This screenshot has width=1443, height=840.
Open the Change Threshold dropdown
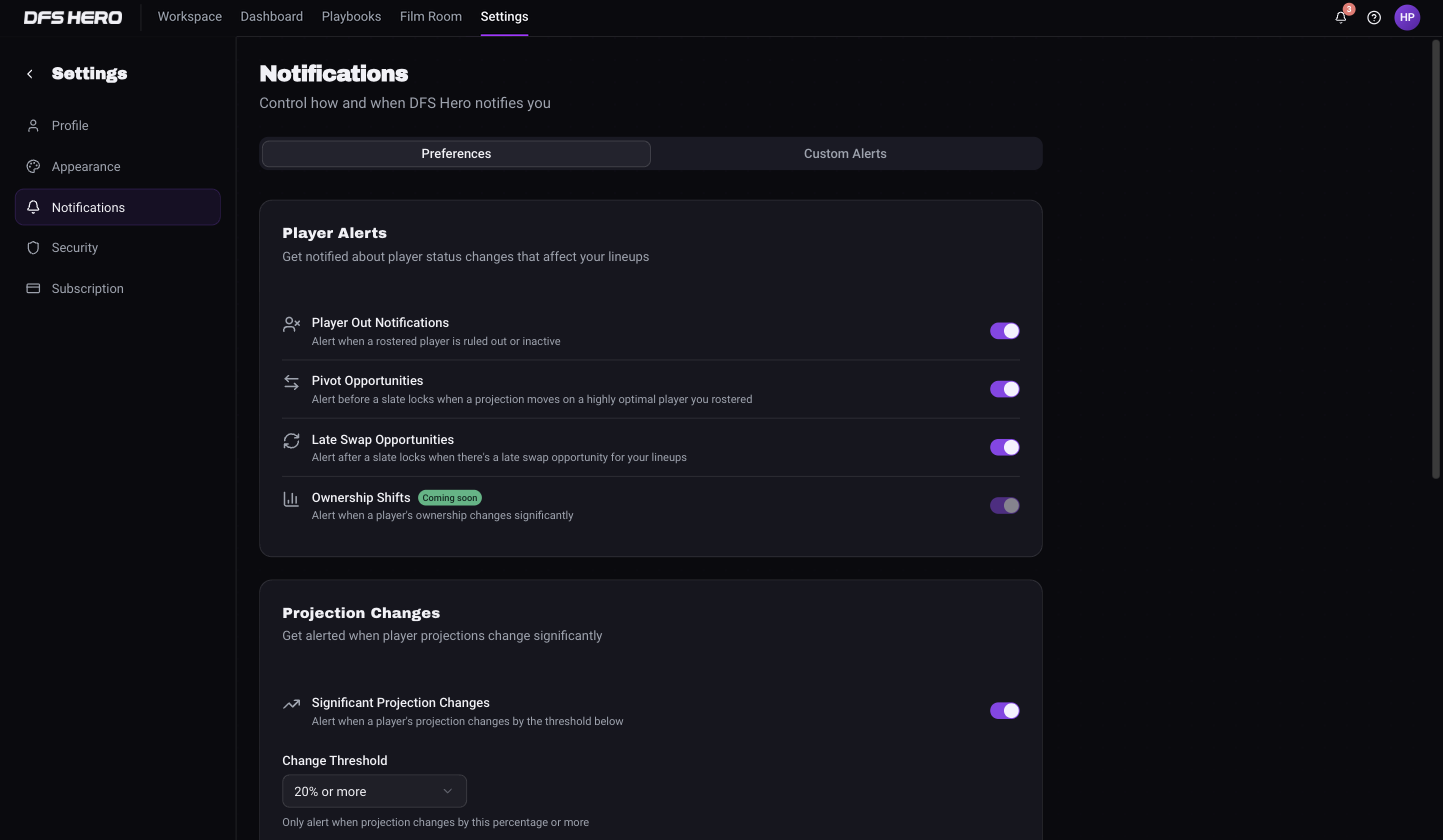374,791
